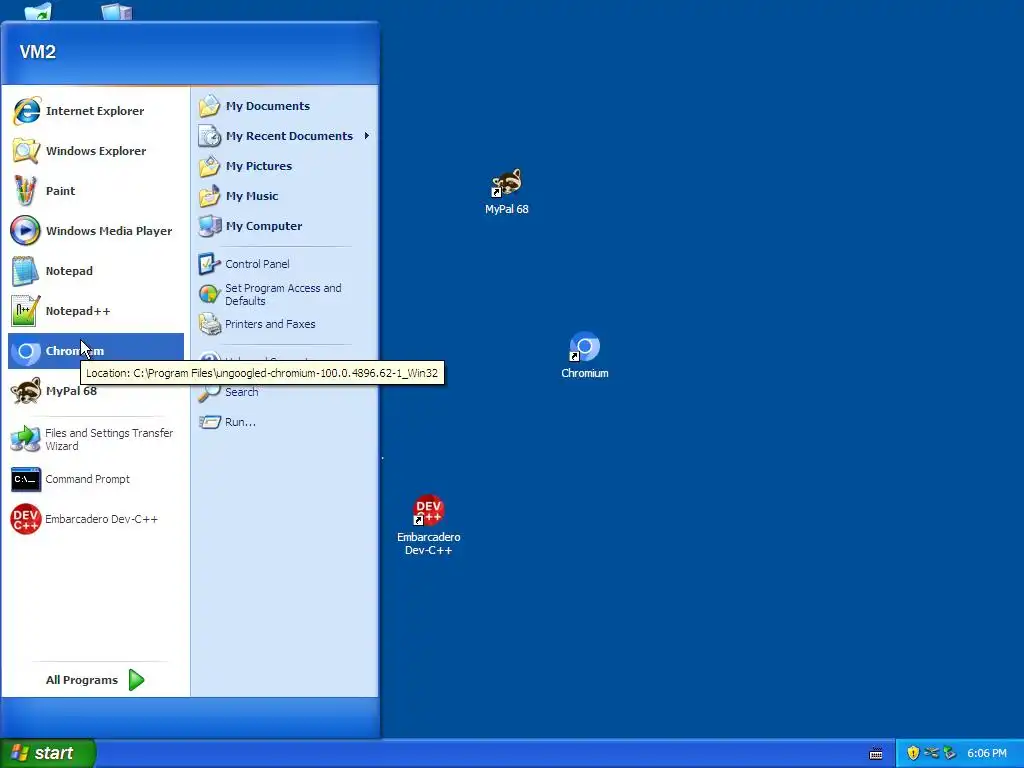Select Printers and Faxes menu label
Viewport: 1024px width, 768px height.
click(x=270, y=324)
